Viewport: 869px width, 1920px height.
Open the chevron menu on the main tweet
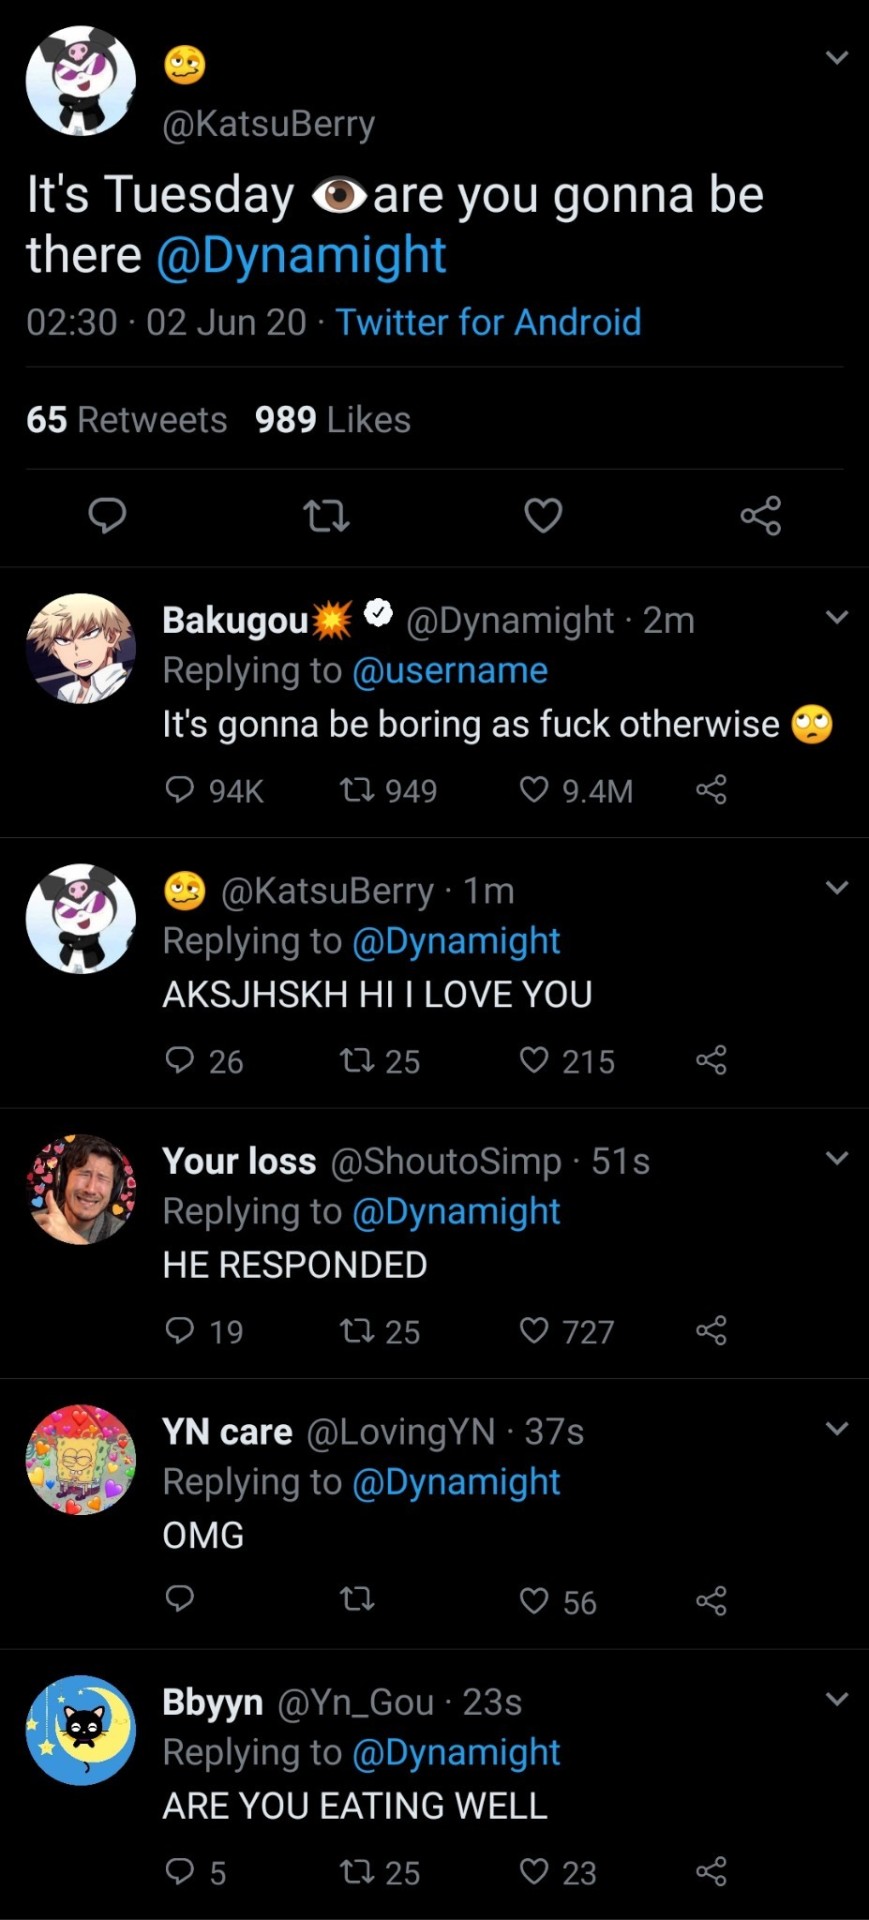point(837,58)
